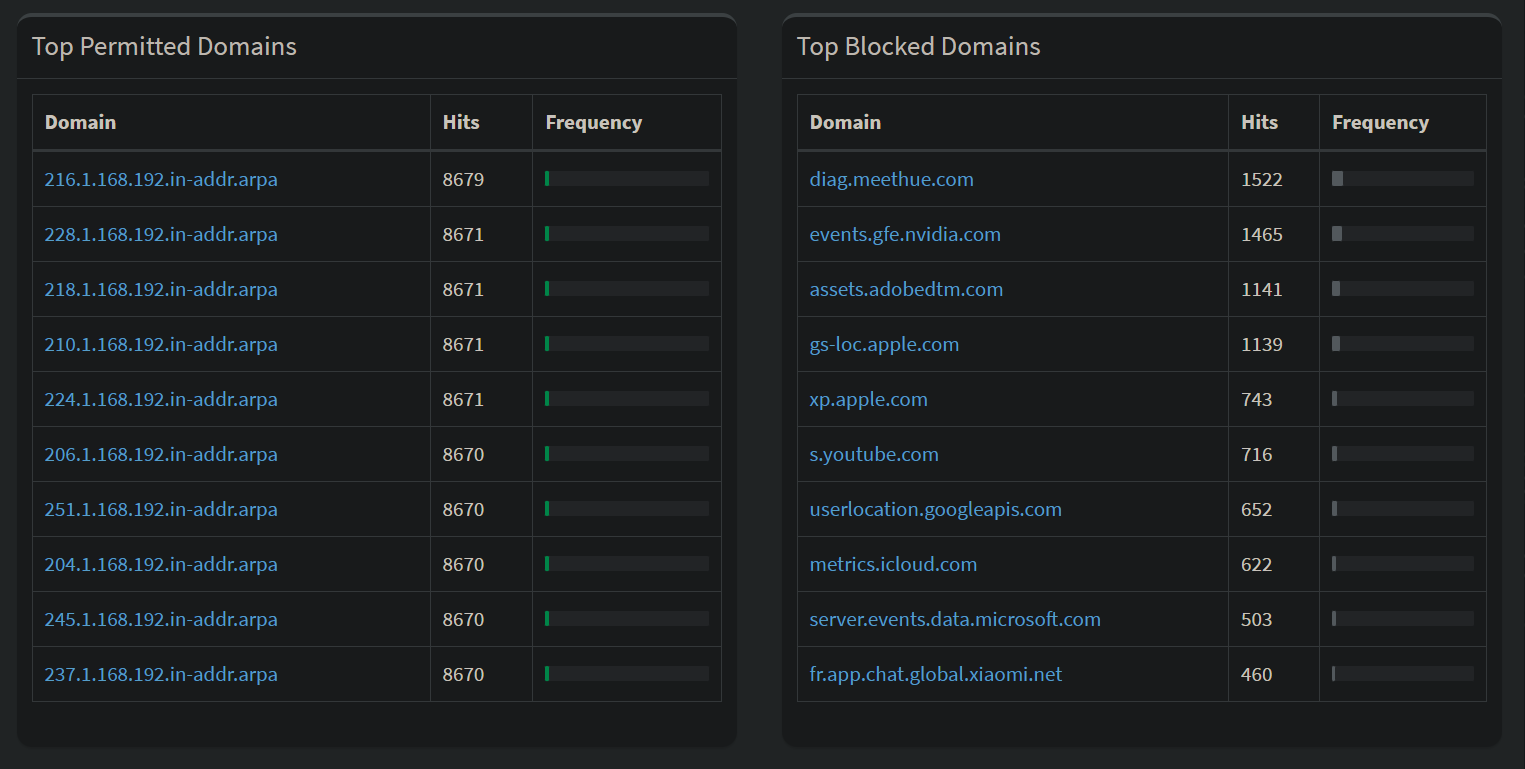Viewport: 1525px width, 769px height.
Task: Click frequency bar for 218.1.168.192.in-addr.arpa
Action: [x=627, y=288]
